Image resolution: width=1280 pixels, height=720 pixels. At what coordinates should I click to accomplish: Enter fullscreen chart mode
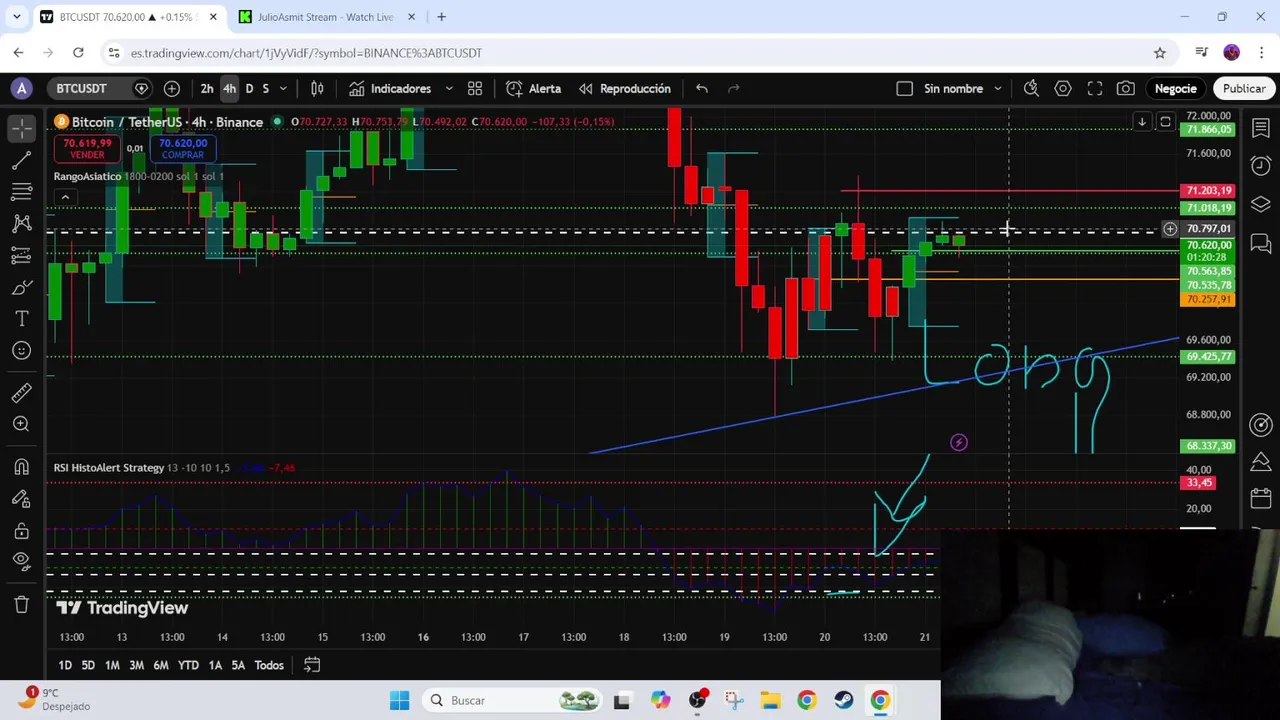(x=1095, y=88)
